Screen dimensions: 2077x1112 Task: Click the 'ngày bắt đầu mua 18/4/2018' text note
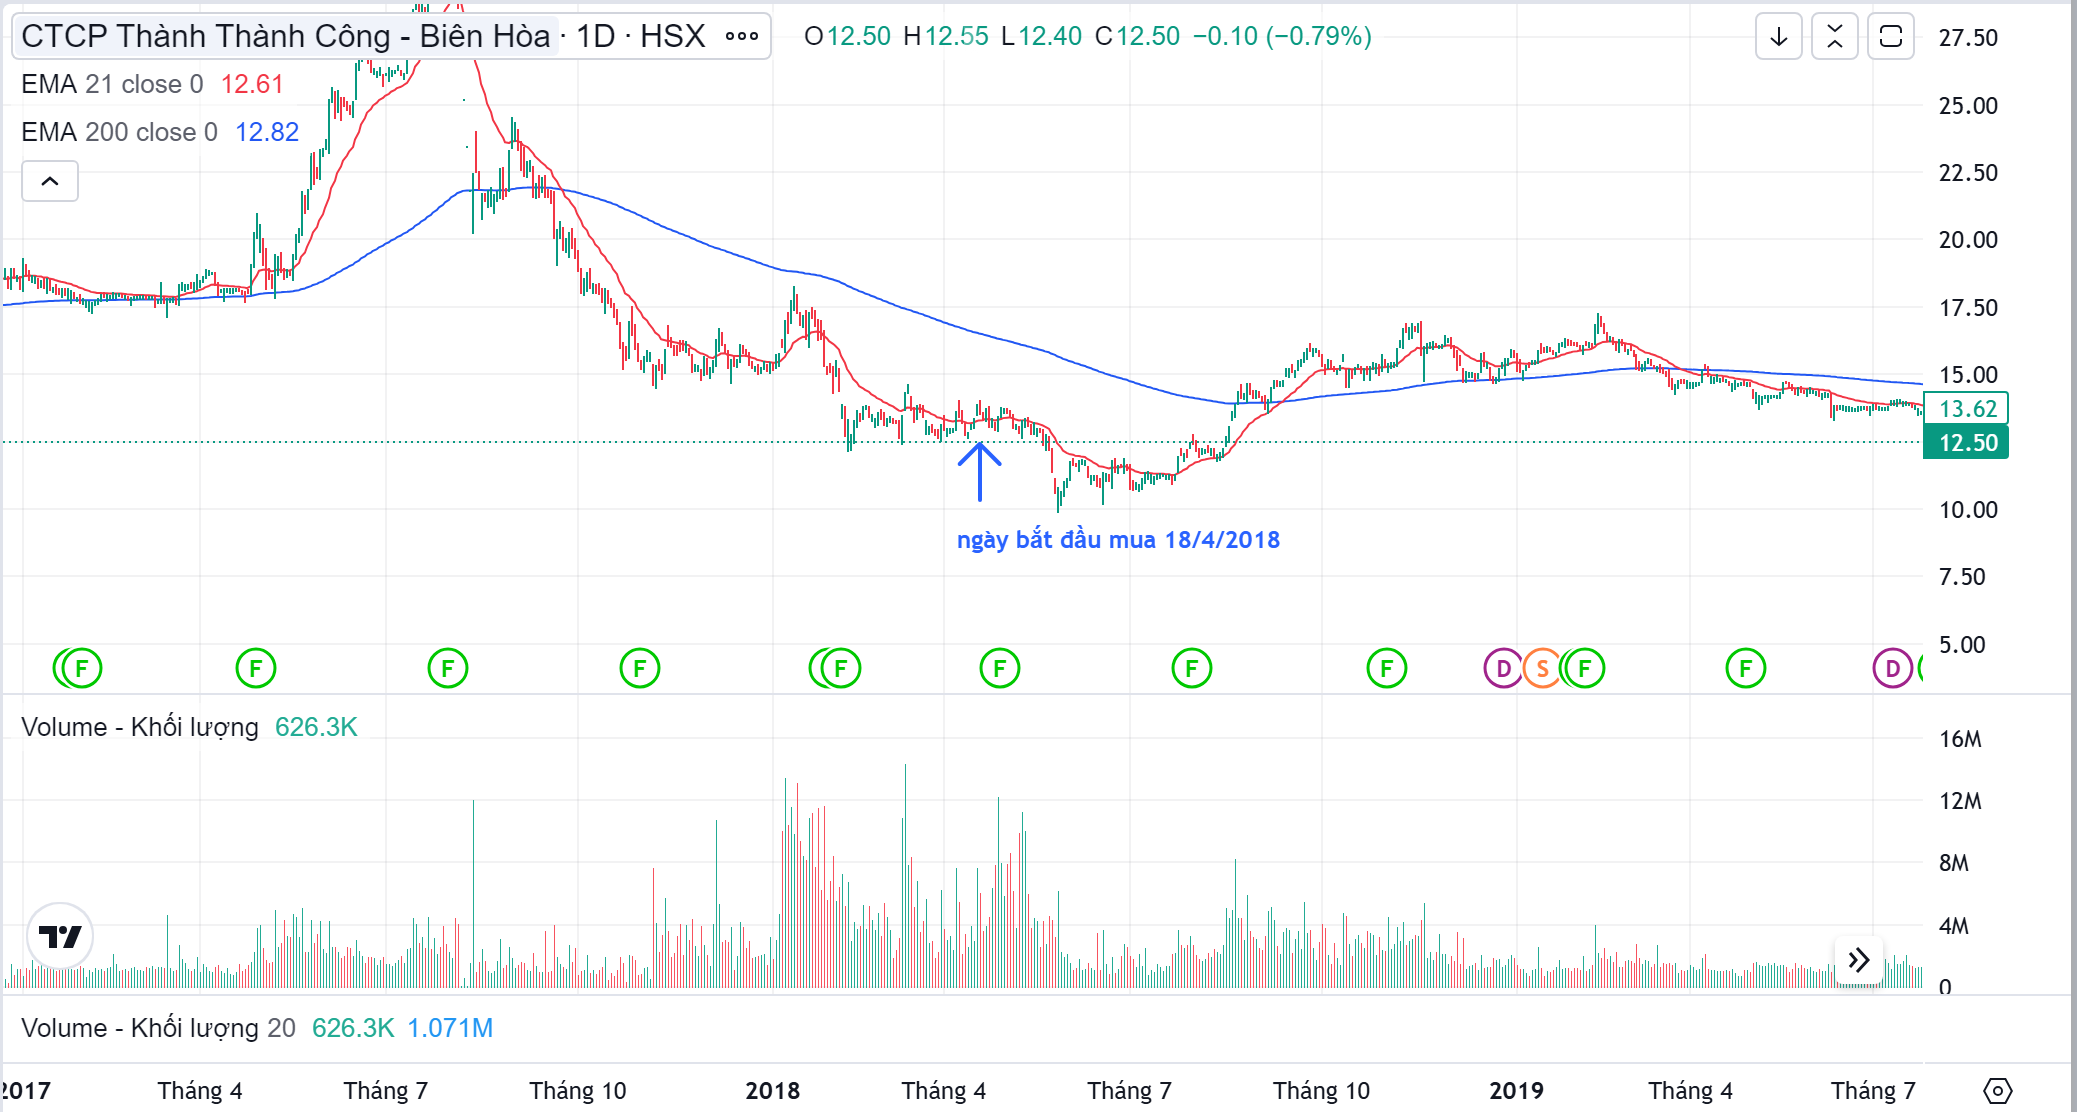(x=1118, y=540)
